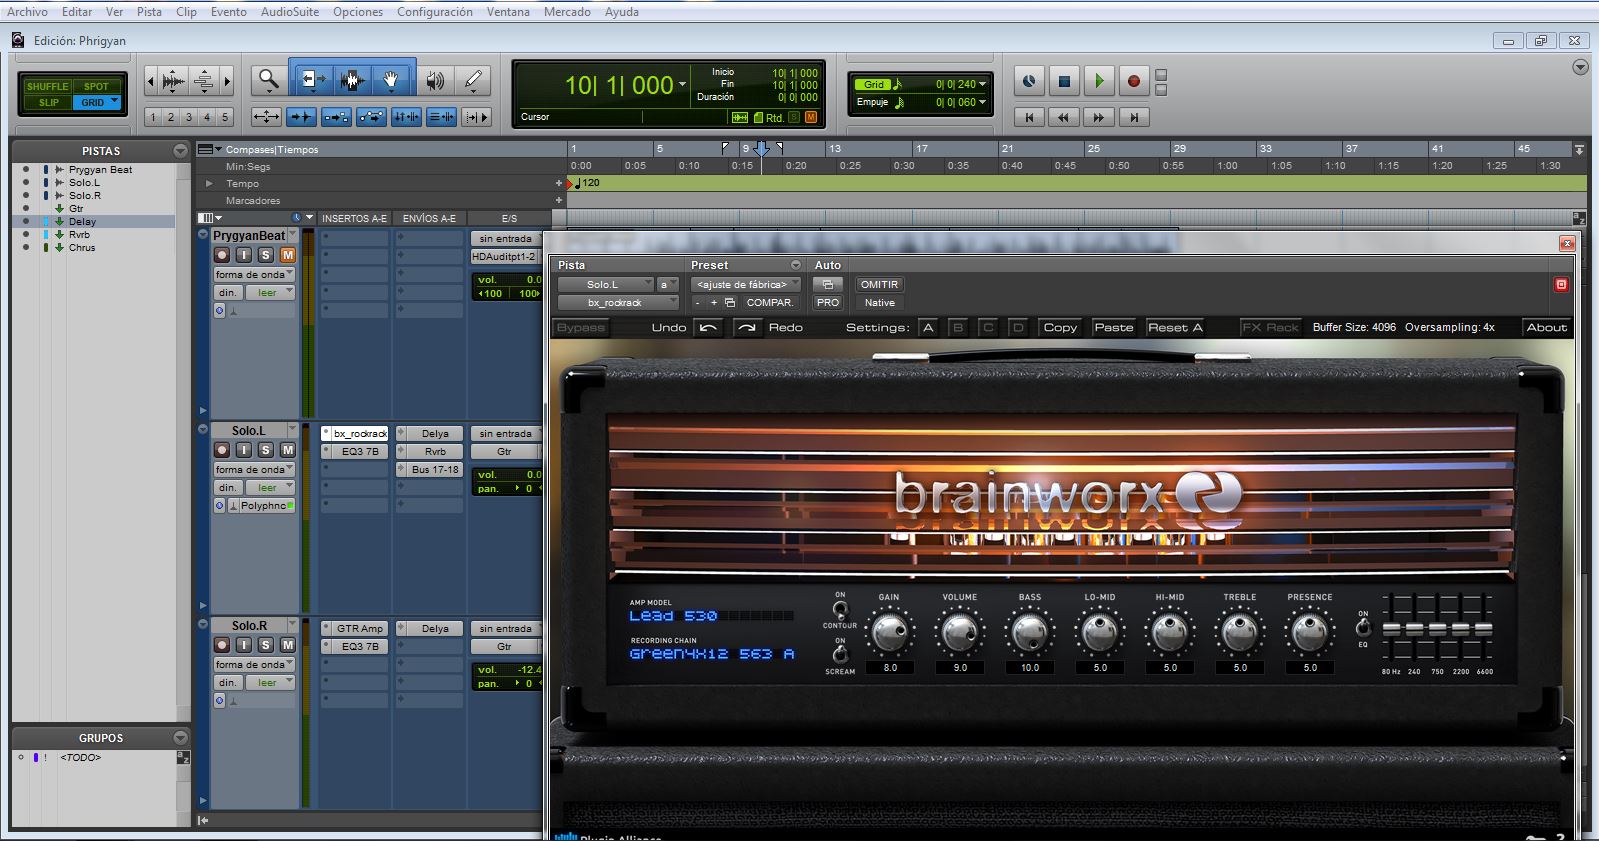The image size is (1599, 841).
Task: Toggle the SCREAM switch on the amp
Action: (840, 654)
